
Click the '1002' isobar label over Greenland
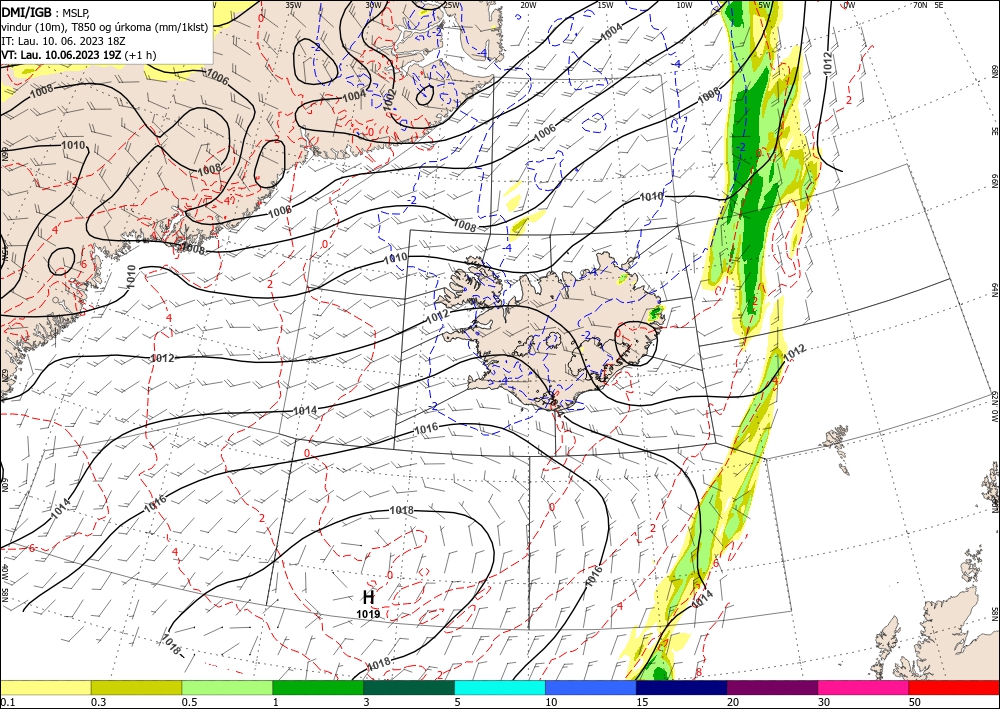click(390, 100)
